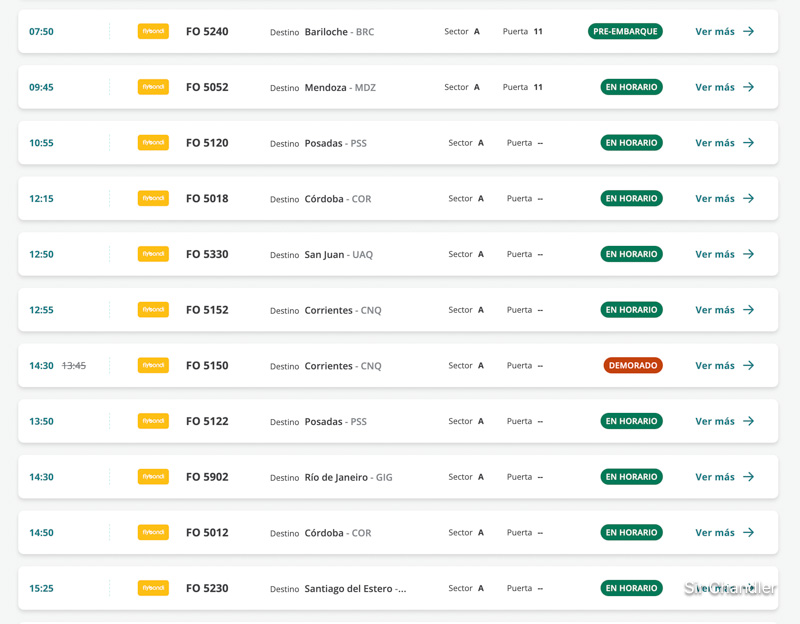Image resolution: width=800 pixels, height=624 pixels.
Task: Click the airline icon for flight FO 5902
Action: tap(153, 477)
